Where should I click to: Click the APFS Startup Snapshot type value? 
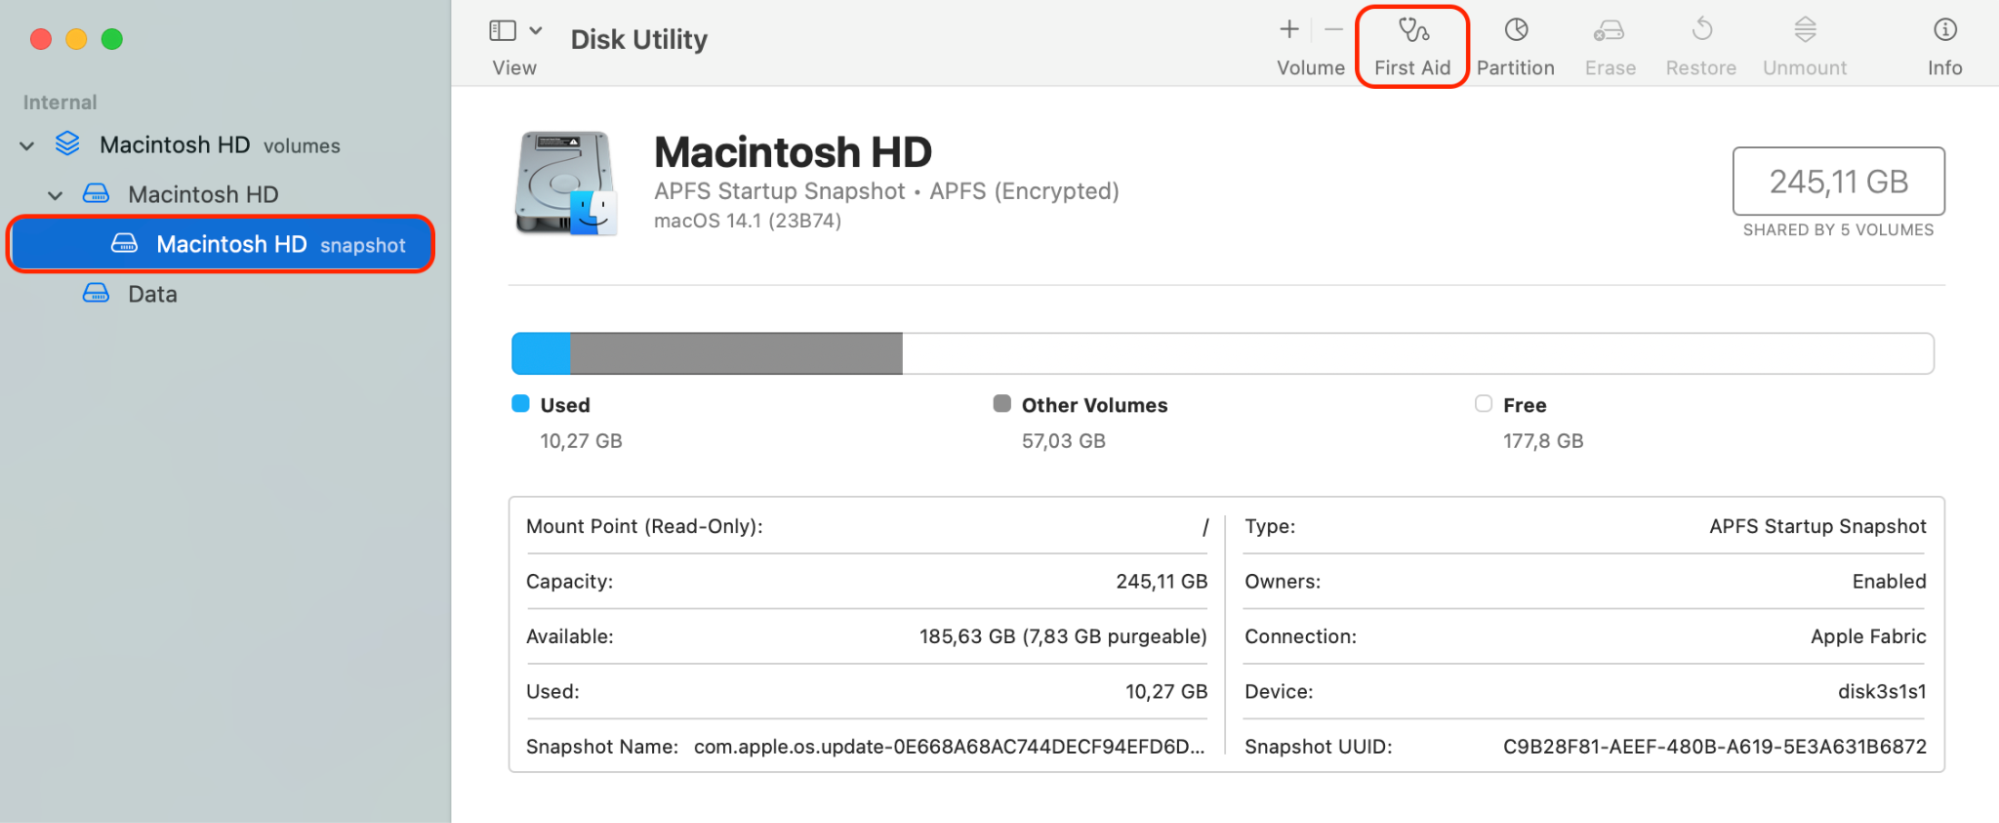pos(1817,527)
